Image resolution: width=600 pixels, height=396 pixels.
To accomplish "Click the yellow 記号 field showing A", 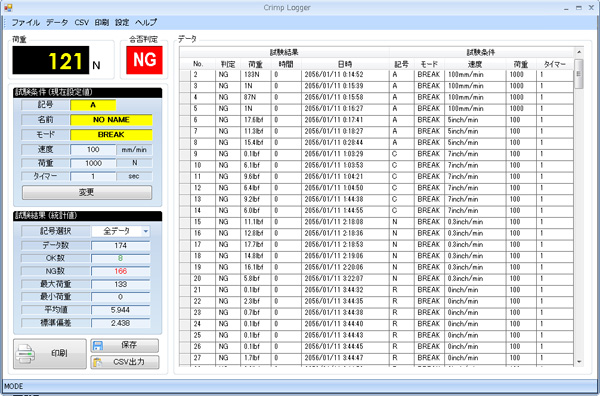I will tap(93, 105).
